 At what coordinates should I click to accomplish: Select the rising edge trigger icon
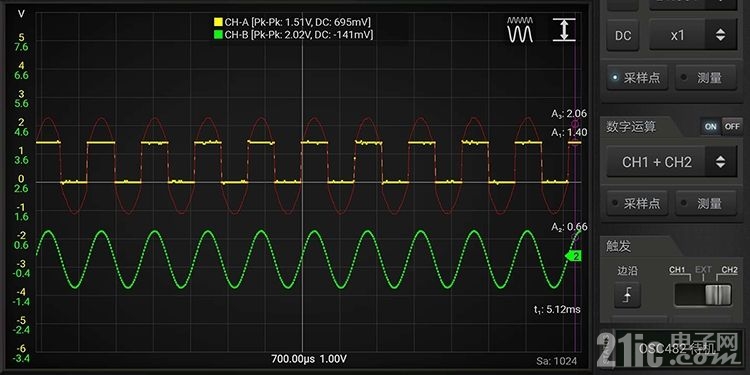click(x=627, y=296)
